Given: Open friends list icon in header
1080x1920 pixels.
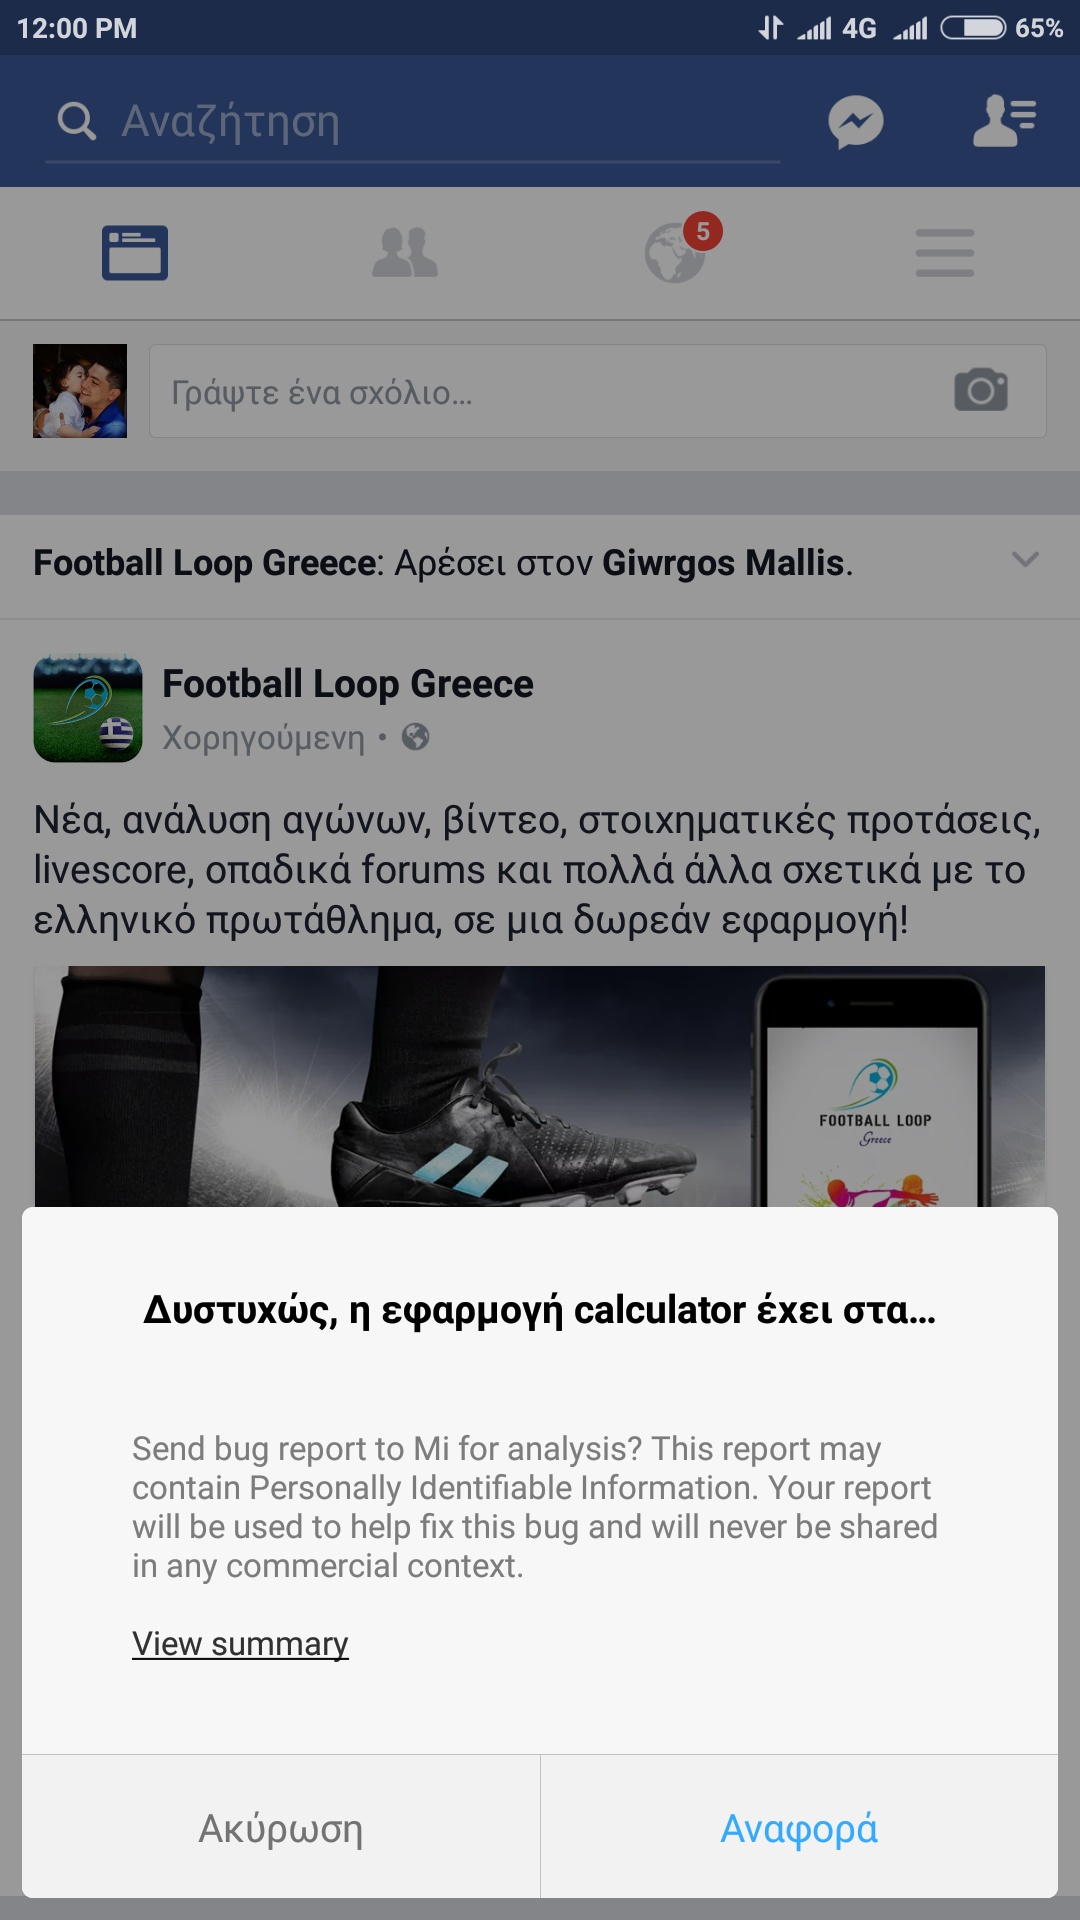Looking at the screenshot, I should (x=1005, y=121).
